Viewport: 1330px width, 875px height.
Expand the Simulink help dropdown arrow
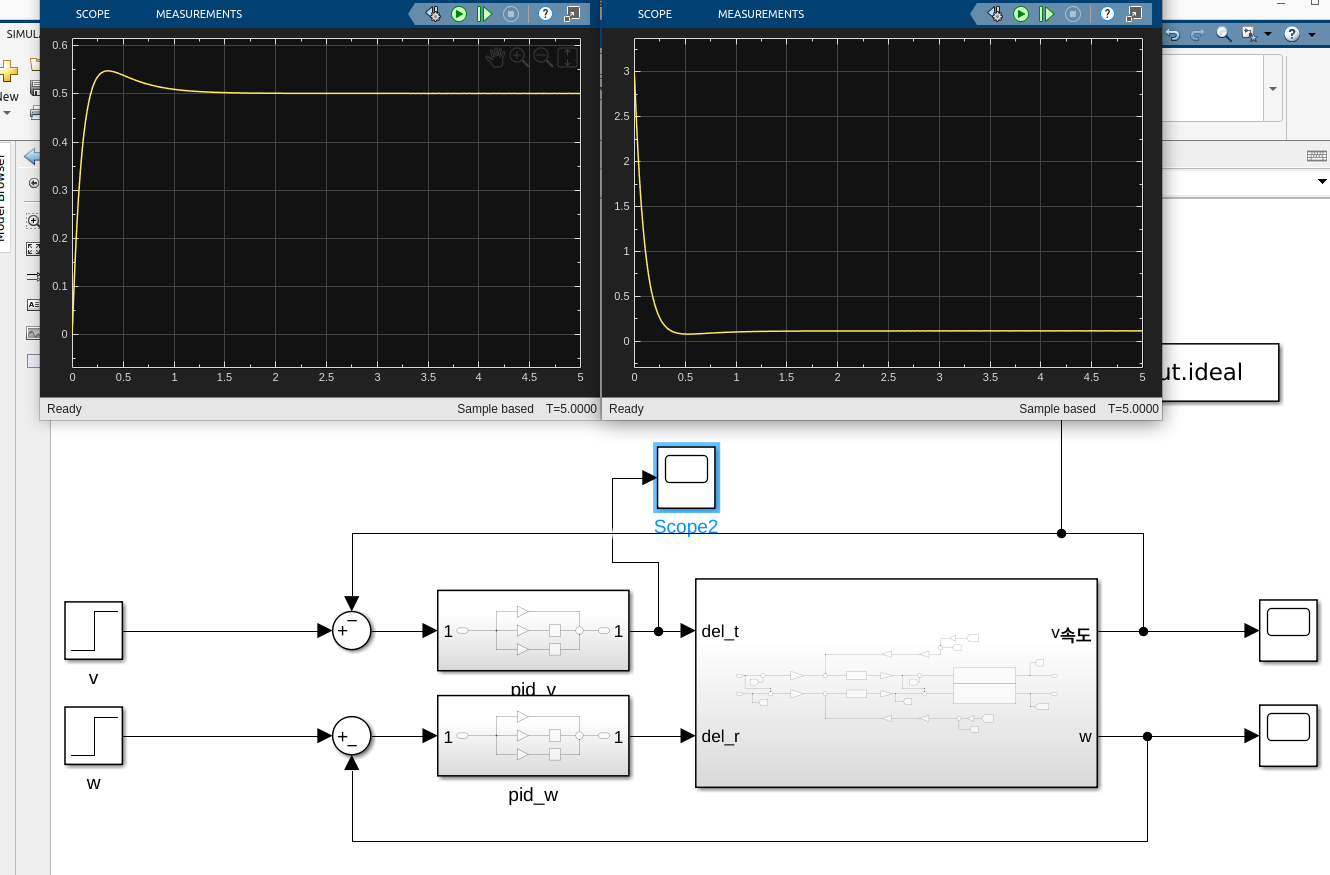tap(1312, 34)
